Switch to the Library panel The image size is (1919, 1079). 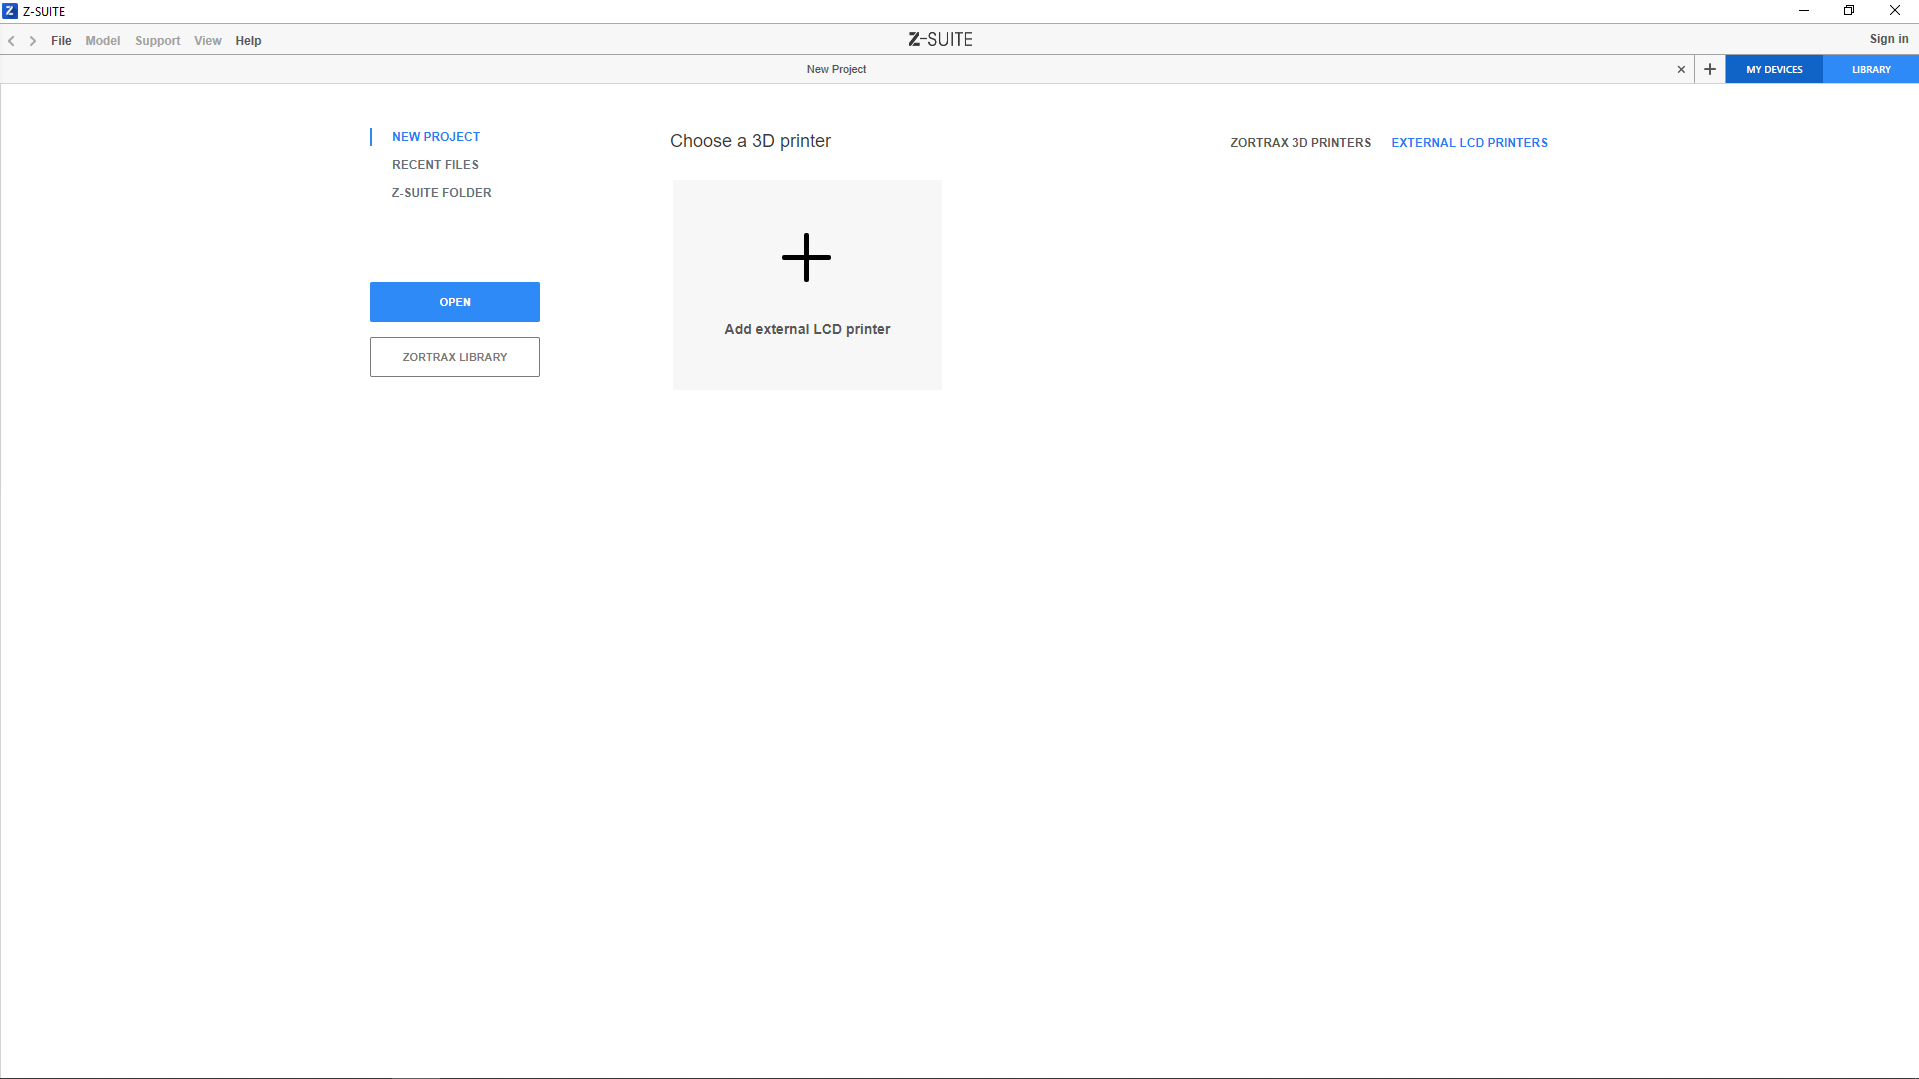pos(1870,69)
